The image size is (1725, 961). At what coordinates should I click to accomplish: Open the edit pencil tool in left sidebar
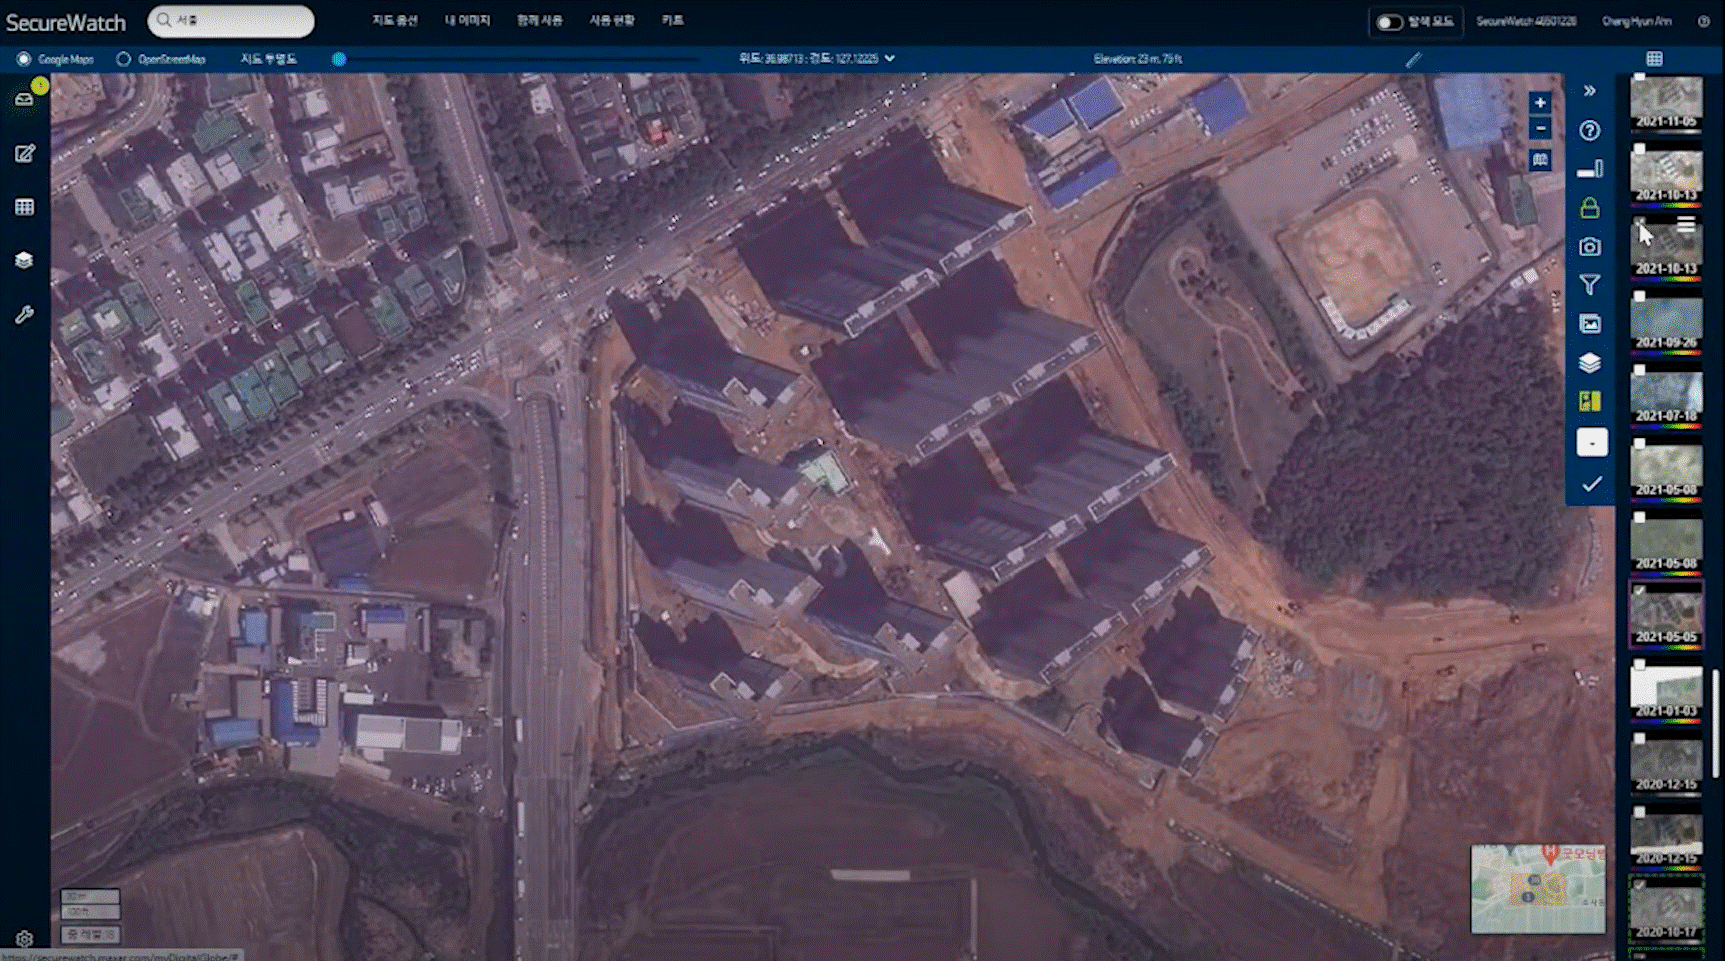pos(25,154)
